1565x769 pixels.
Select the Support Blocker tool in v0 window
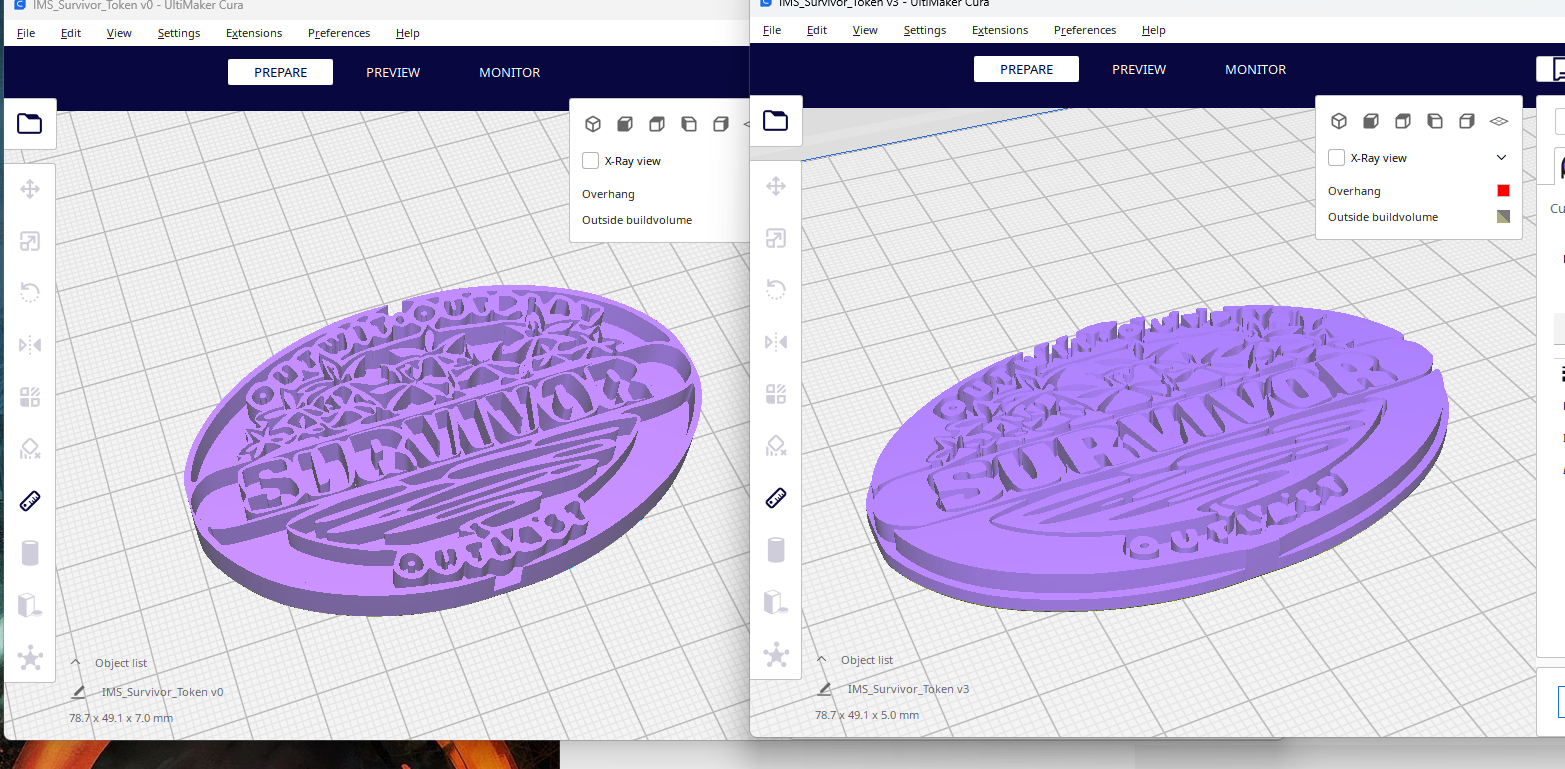click(30, 449)
